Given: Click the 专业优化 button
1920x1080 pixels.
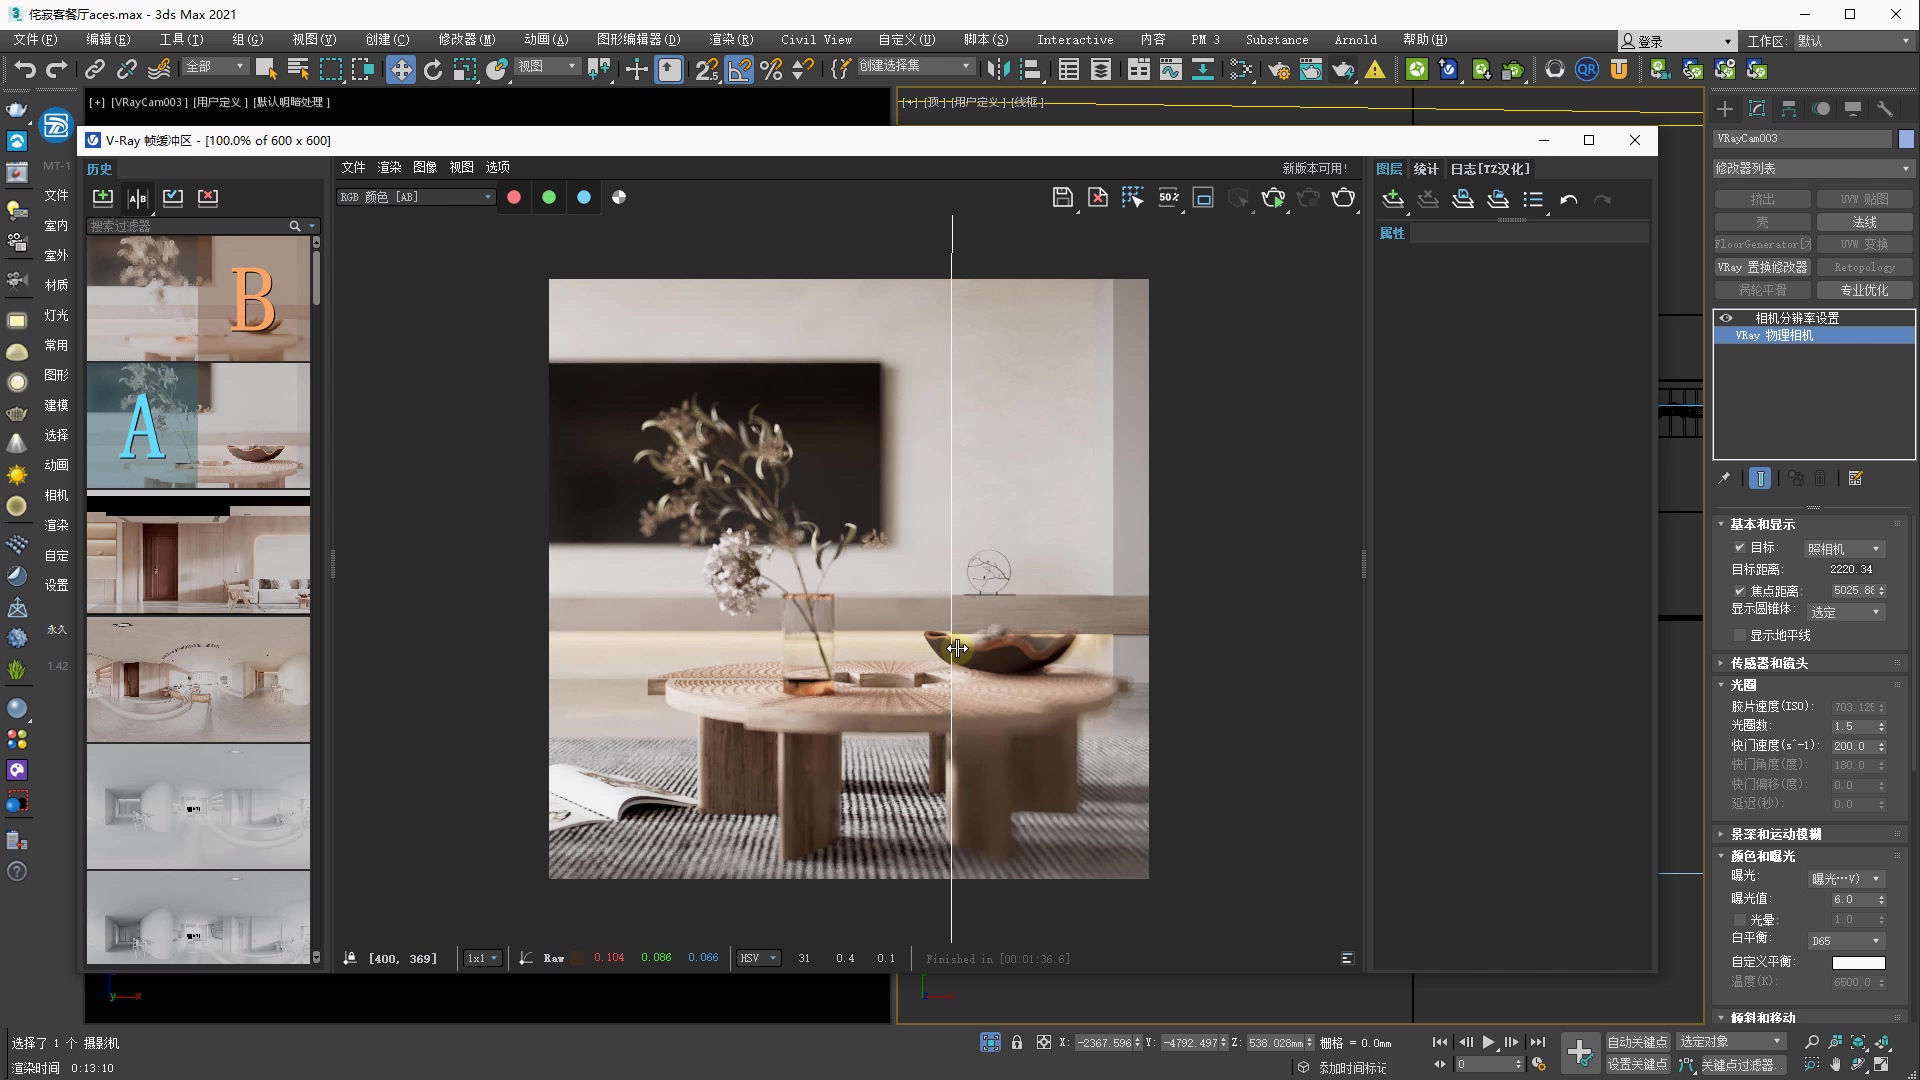Looking at the screenshot, I should coord(1864,291).
